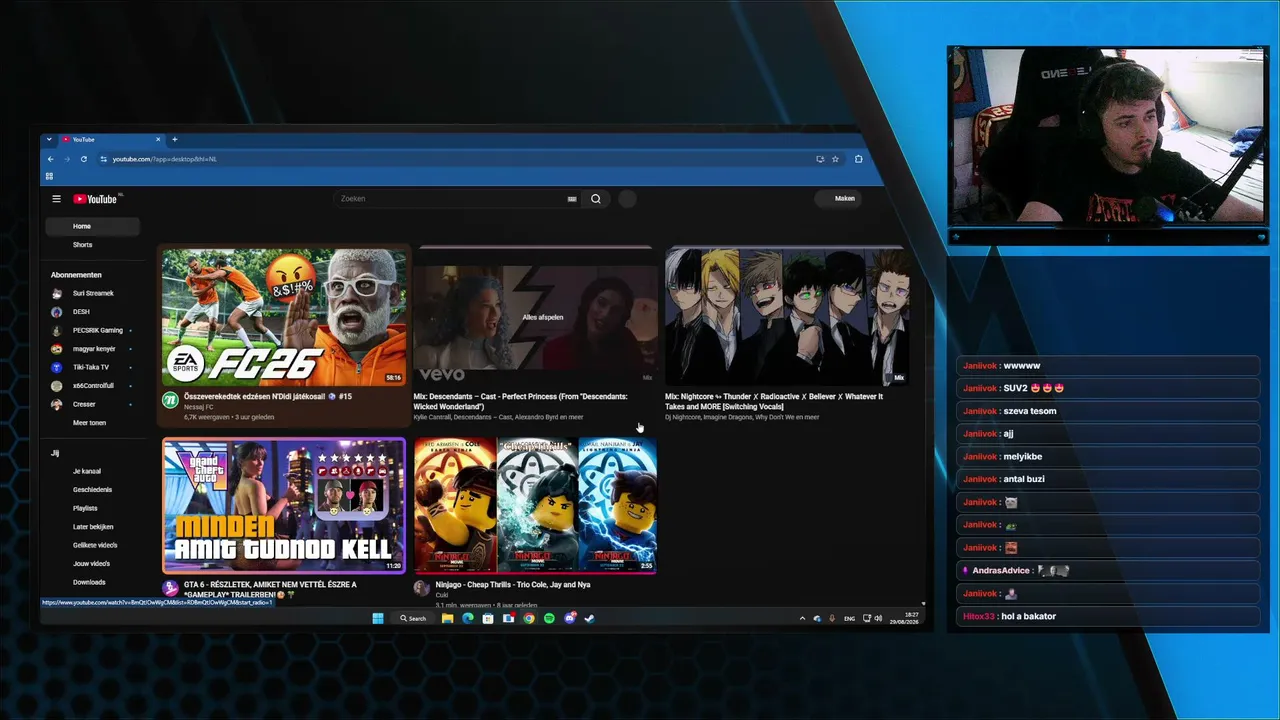The image size is (1280, 720).
Task: Bookmark this page with the star icon
Action: (835, 159)
